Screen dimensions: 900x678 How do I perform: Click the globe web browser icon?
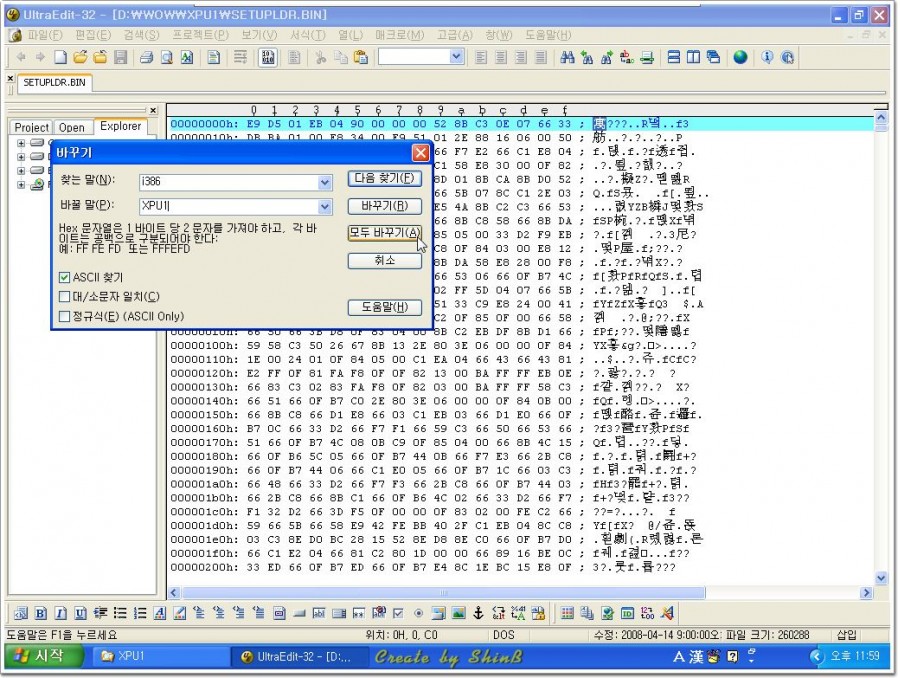(740, 57)
